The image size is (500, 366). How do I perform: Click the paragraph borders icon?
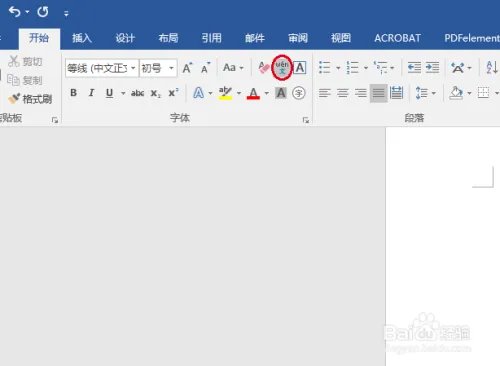click(x=483, y=93)
